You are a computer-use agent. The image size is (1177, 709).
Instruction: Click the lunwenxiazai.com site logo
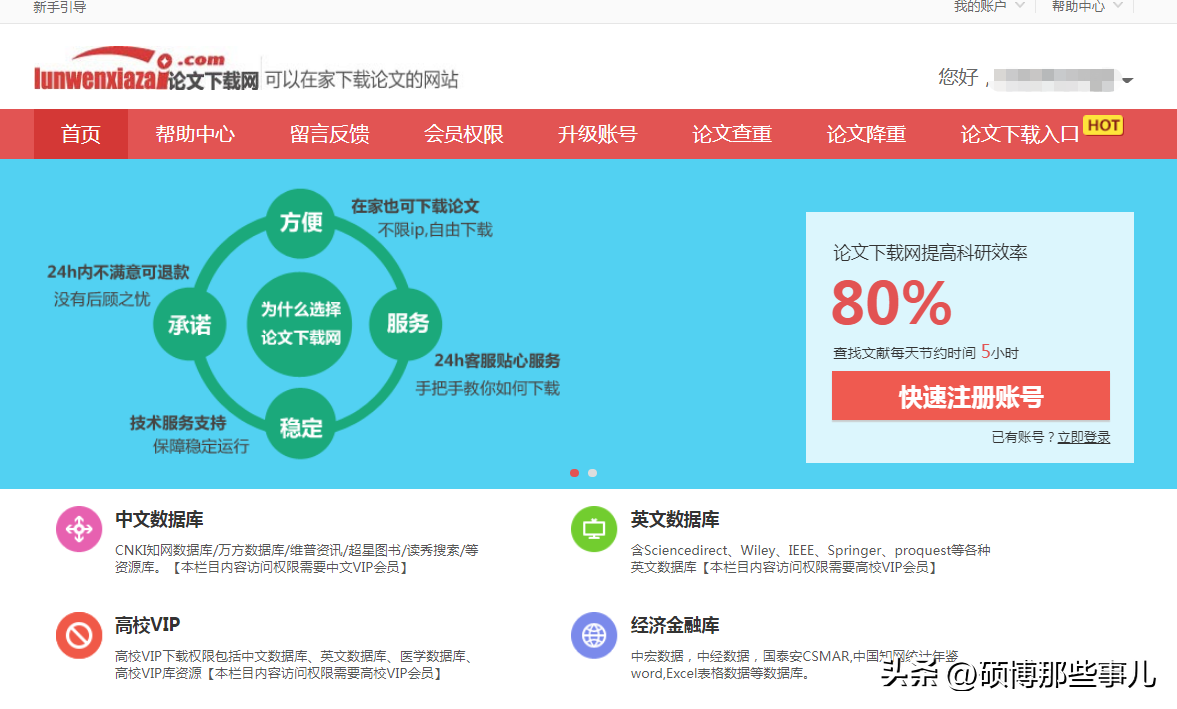click(146, 72)
